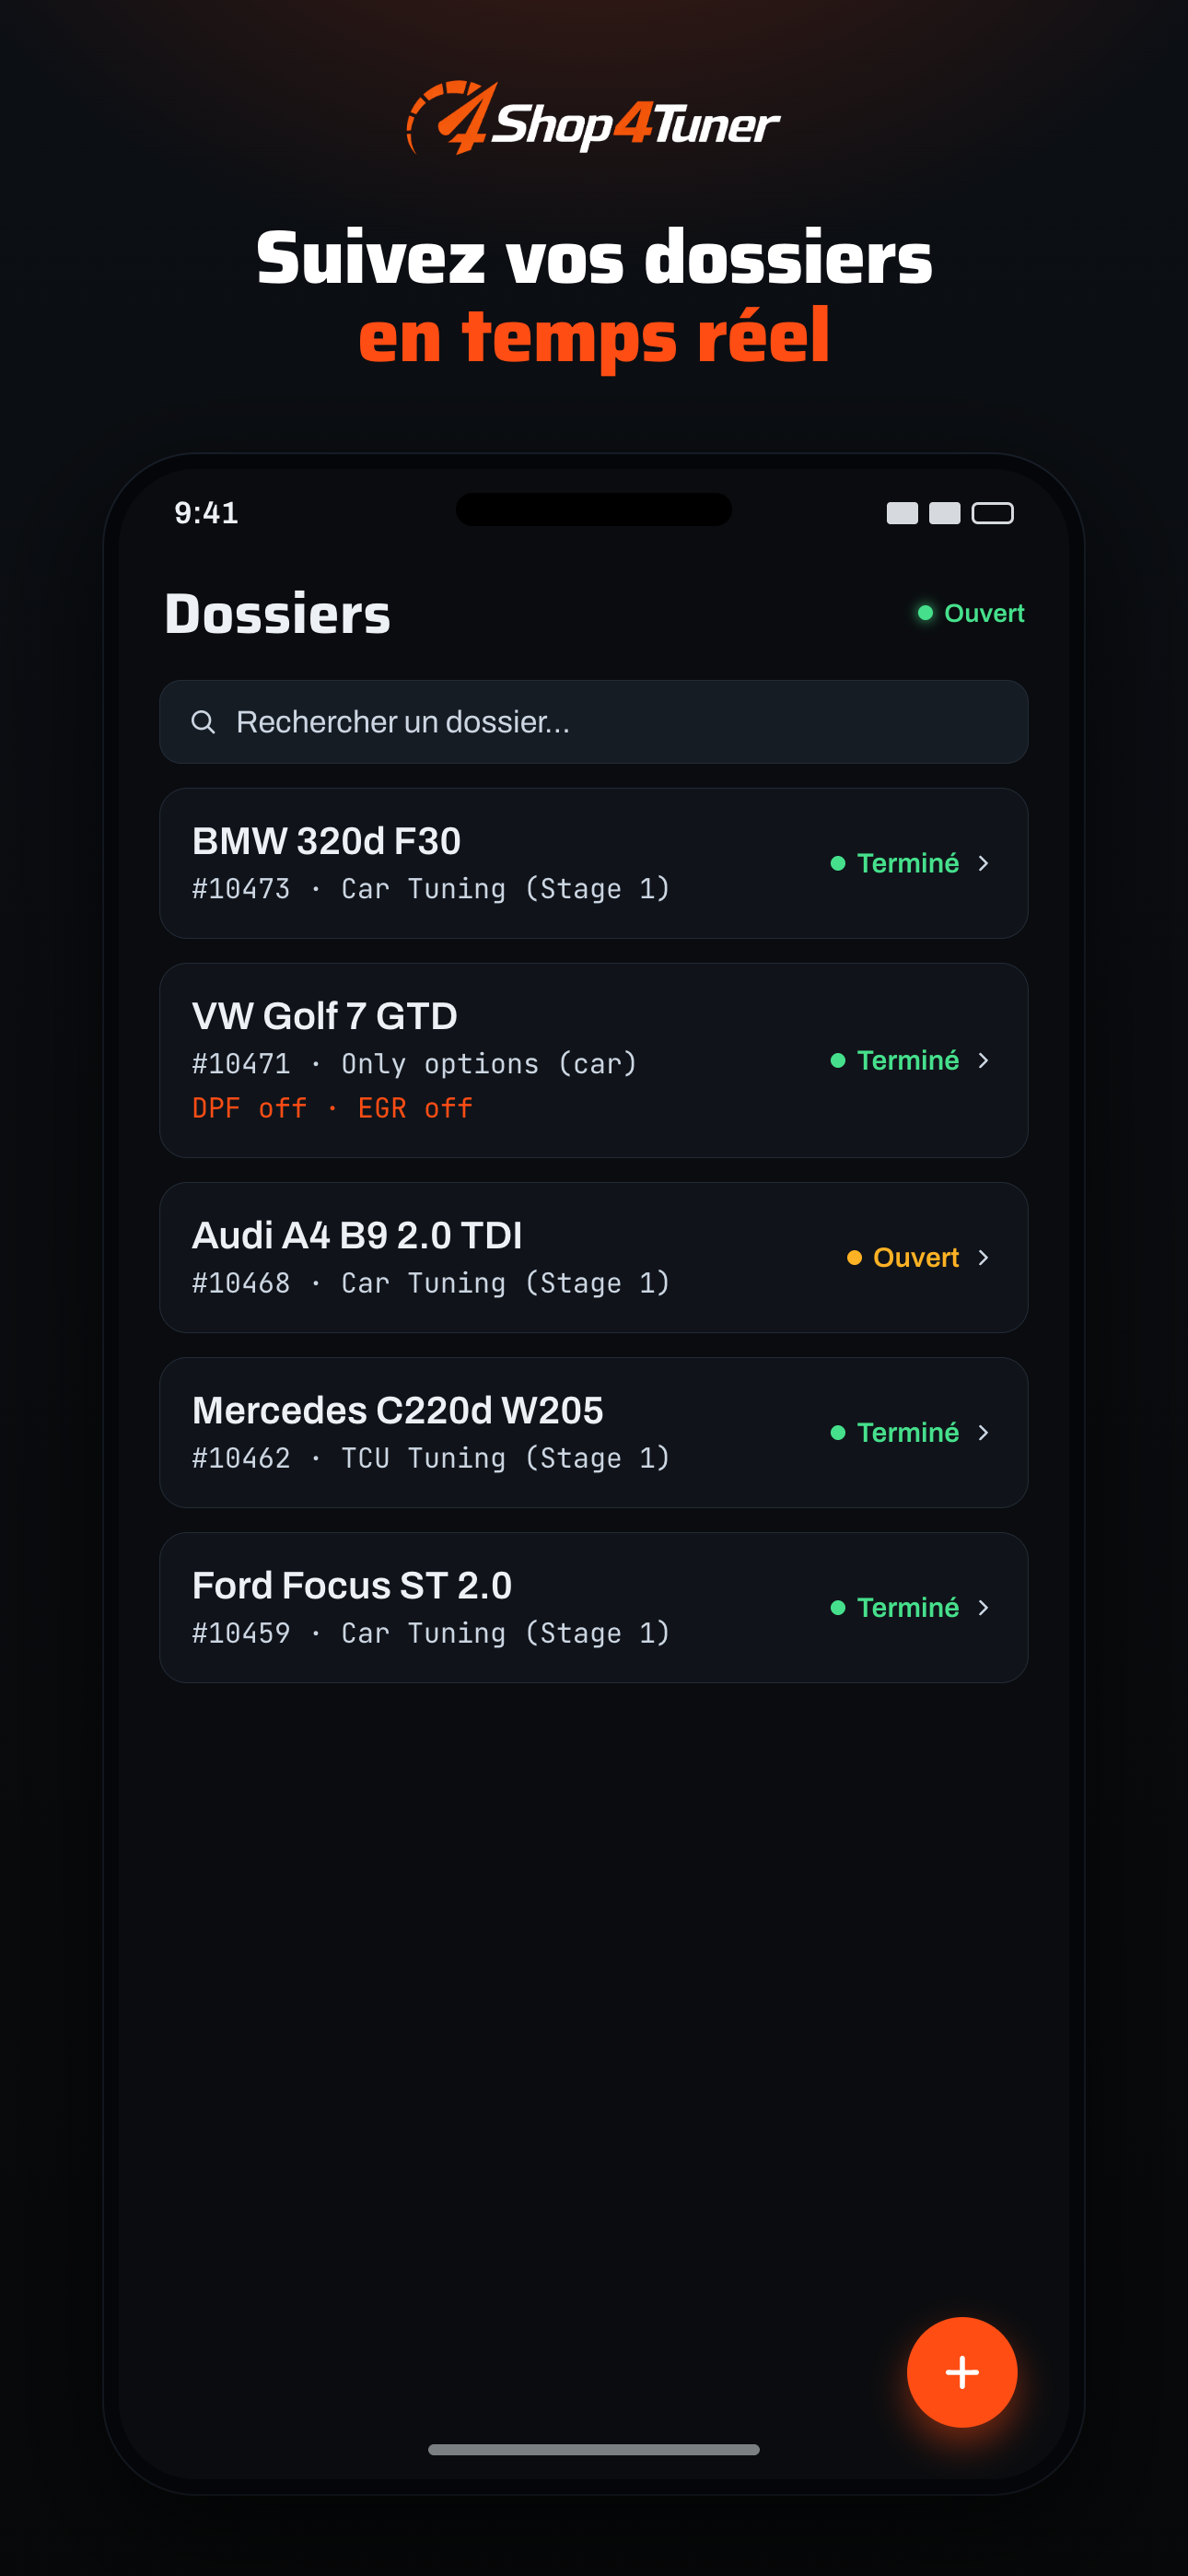1188x2576 pixels.
Task: Select the BMW 320d F30 title
Action: [x=326, y=841]
